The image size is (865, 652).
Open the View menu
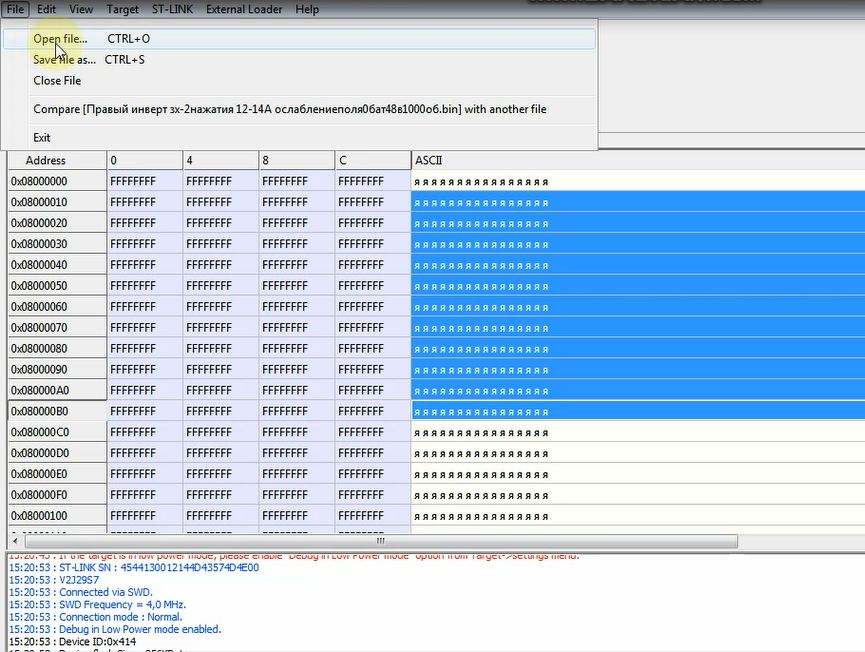coord(81,9)
